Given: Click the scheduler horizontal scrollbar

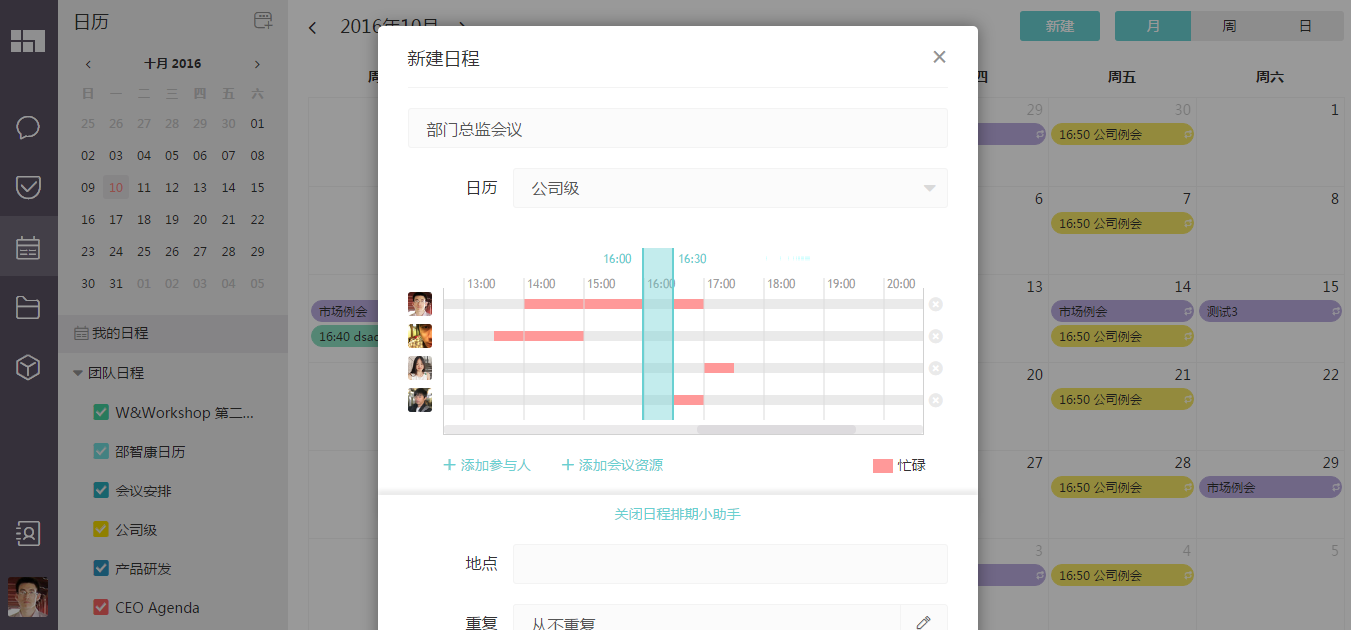Looking at the screenshot, I should (776, 430).
